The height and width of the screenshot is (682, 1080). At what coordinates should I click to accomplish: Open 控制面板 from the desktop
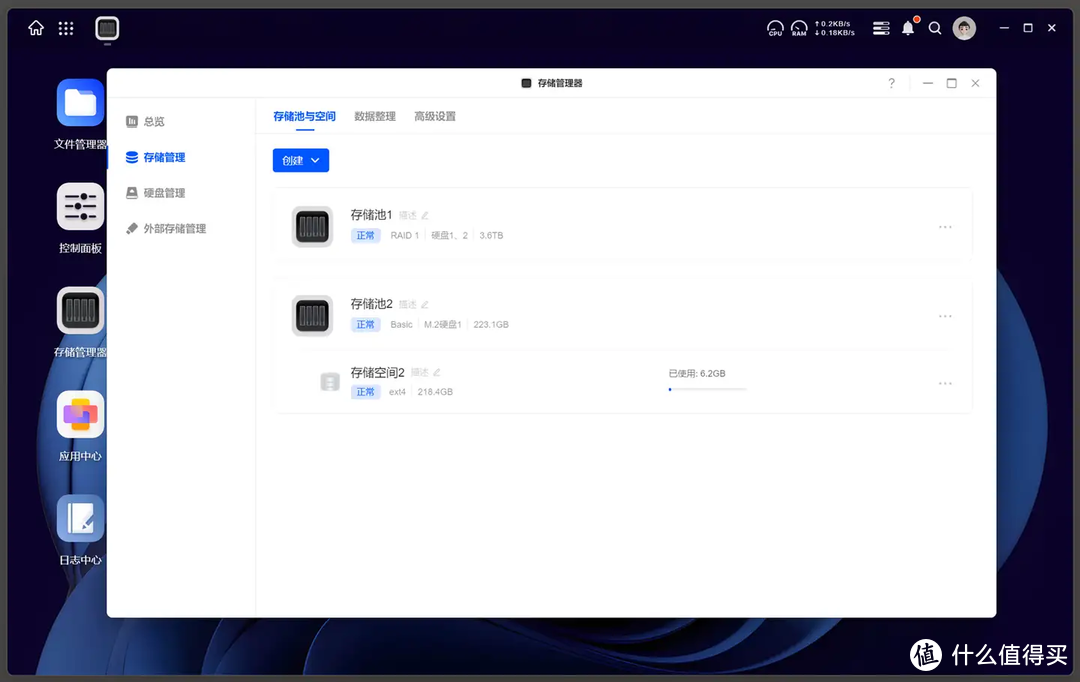[x=79, y=206]
